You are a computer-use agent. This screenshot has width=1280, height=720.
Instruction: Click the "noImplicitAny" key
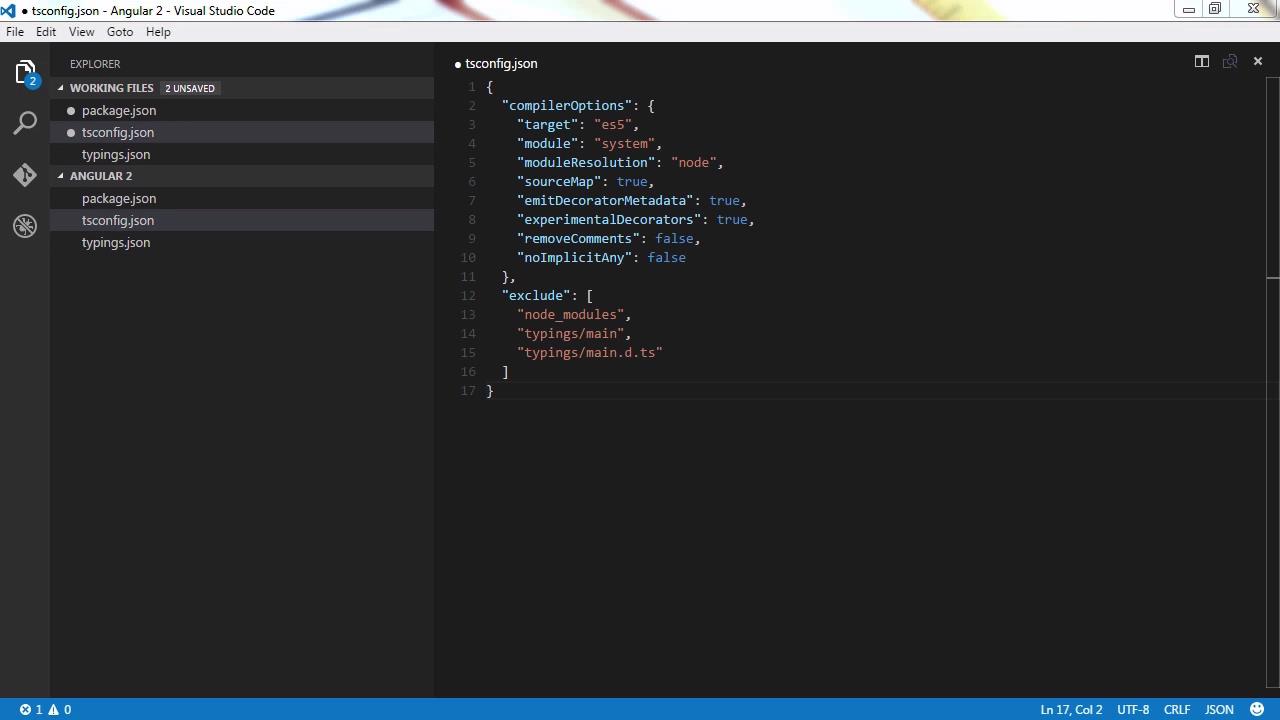(x=574, y=257)
